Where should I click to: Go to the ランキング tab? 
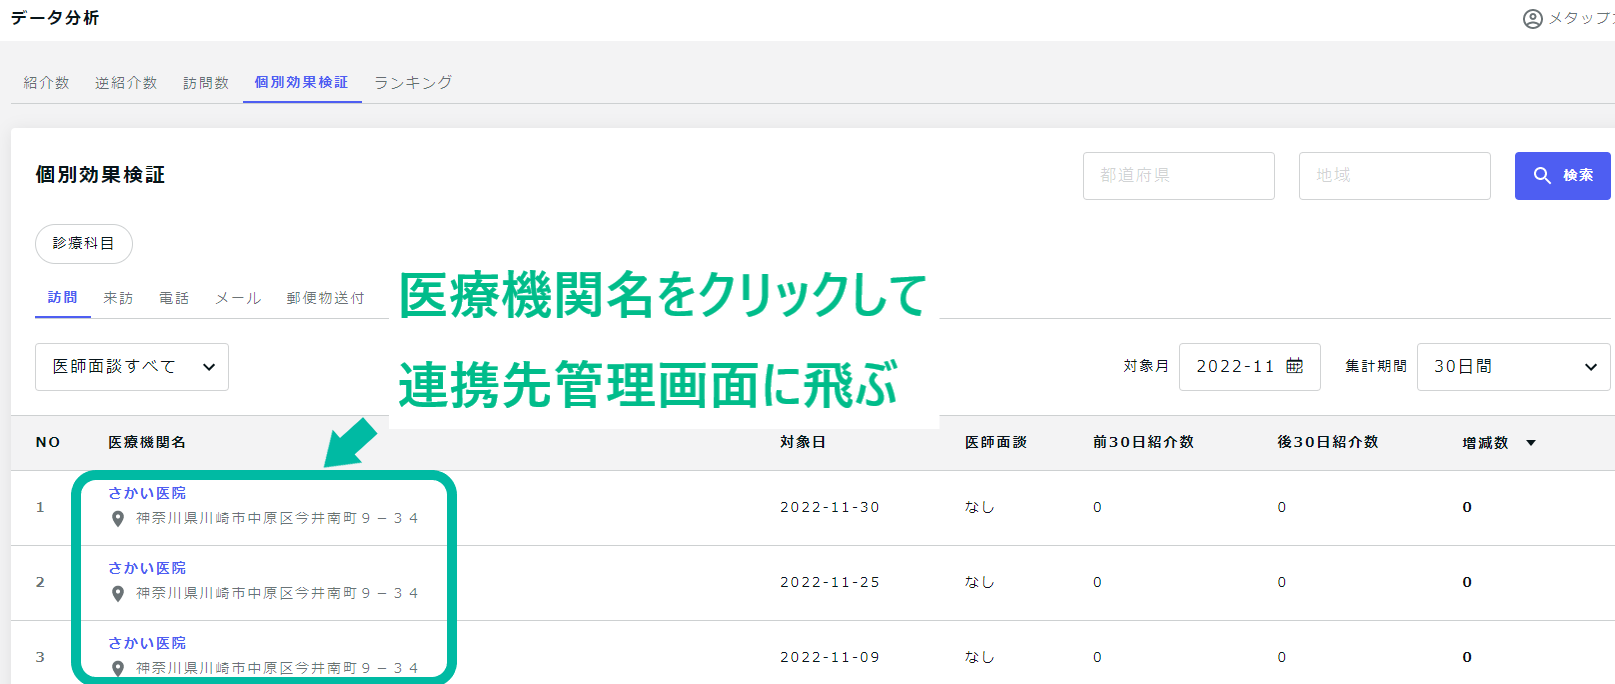point(413,83)
